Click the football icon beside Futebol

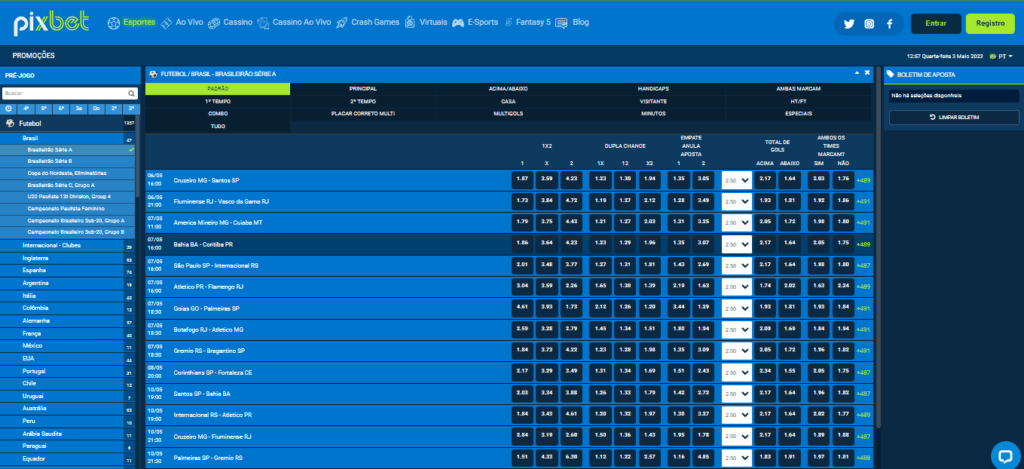pos(10,123)
